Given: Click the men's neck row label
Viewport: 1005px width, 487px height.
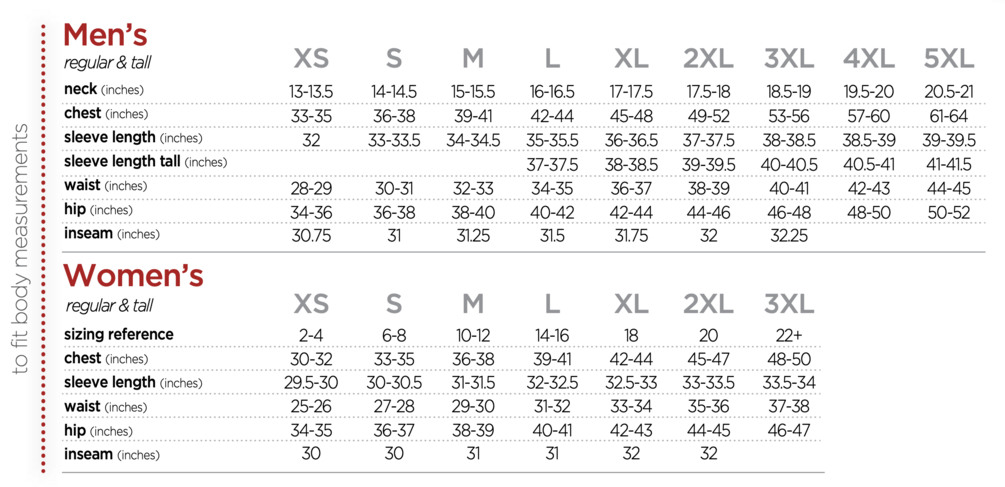Looking at the screenshot, I should (104, 90).
